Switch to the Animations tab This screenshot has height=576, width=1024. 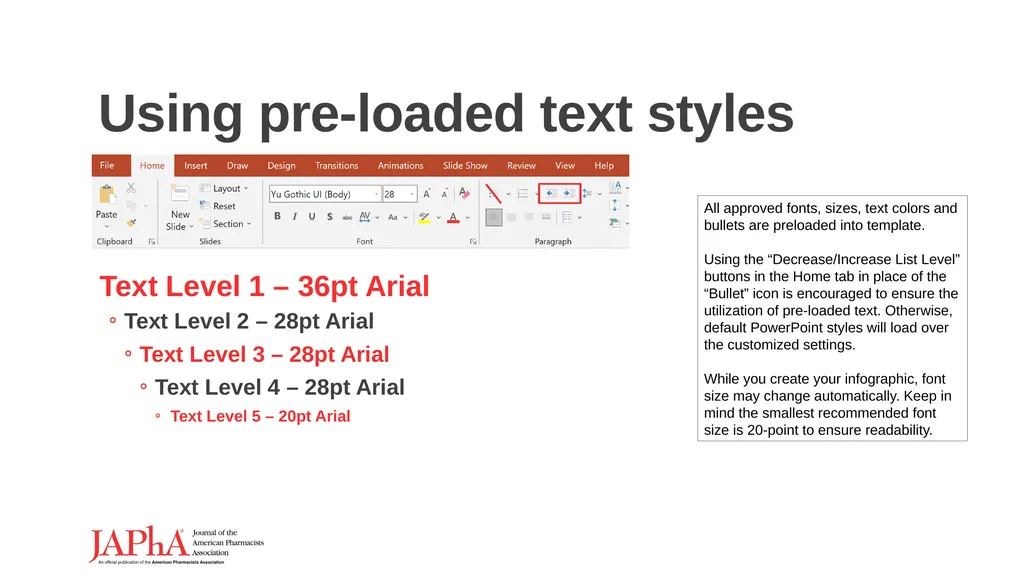(400, 165)
